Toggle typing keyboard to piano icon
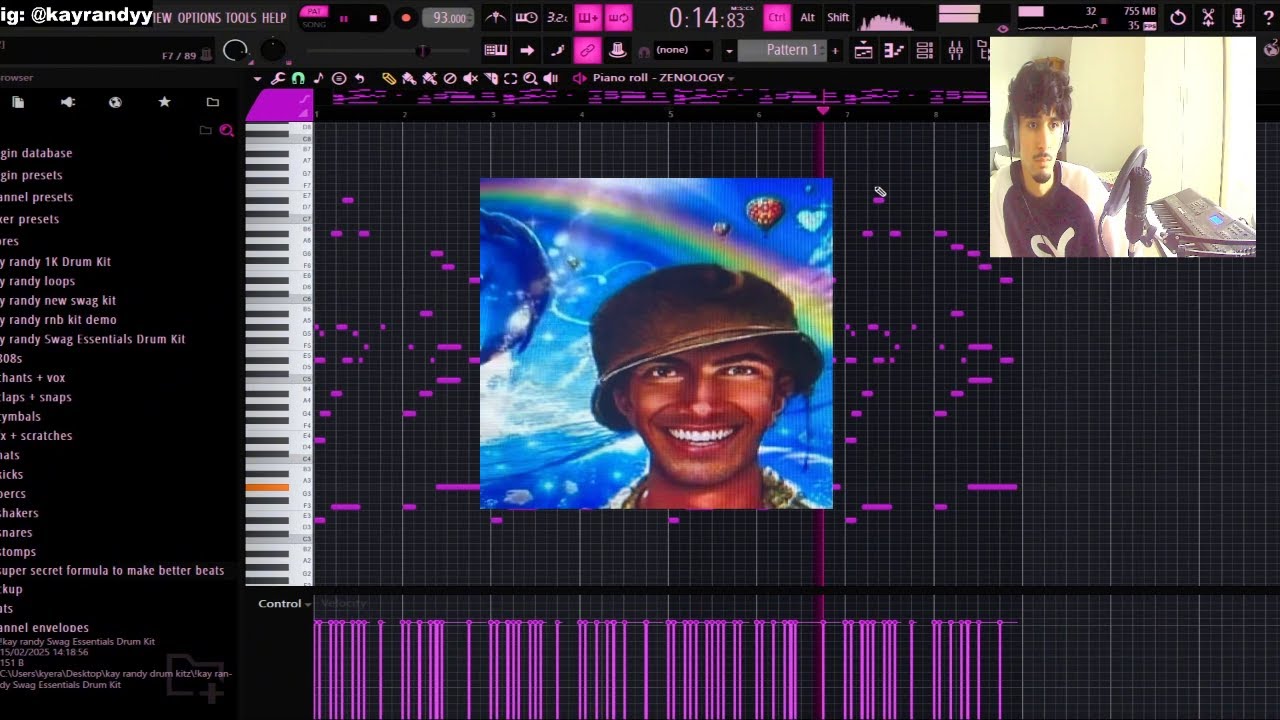This screenshot has width=1280, height=720. (496, 50)
